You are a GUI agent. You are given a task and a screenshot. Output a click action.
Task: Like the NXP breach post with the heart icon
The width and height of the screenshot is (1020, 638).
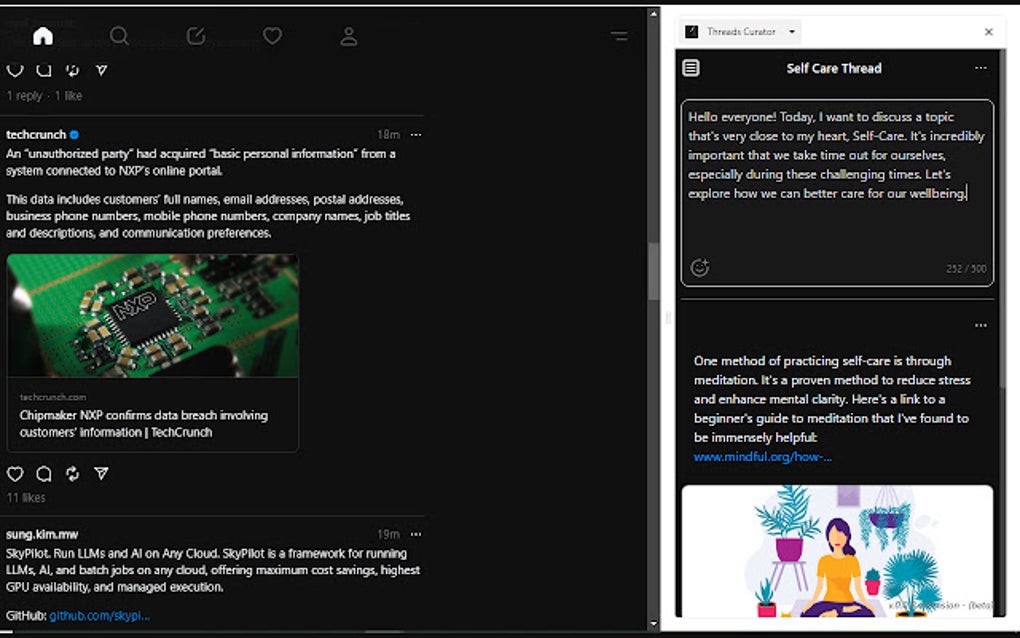click(15, 474)
